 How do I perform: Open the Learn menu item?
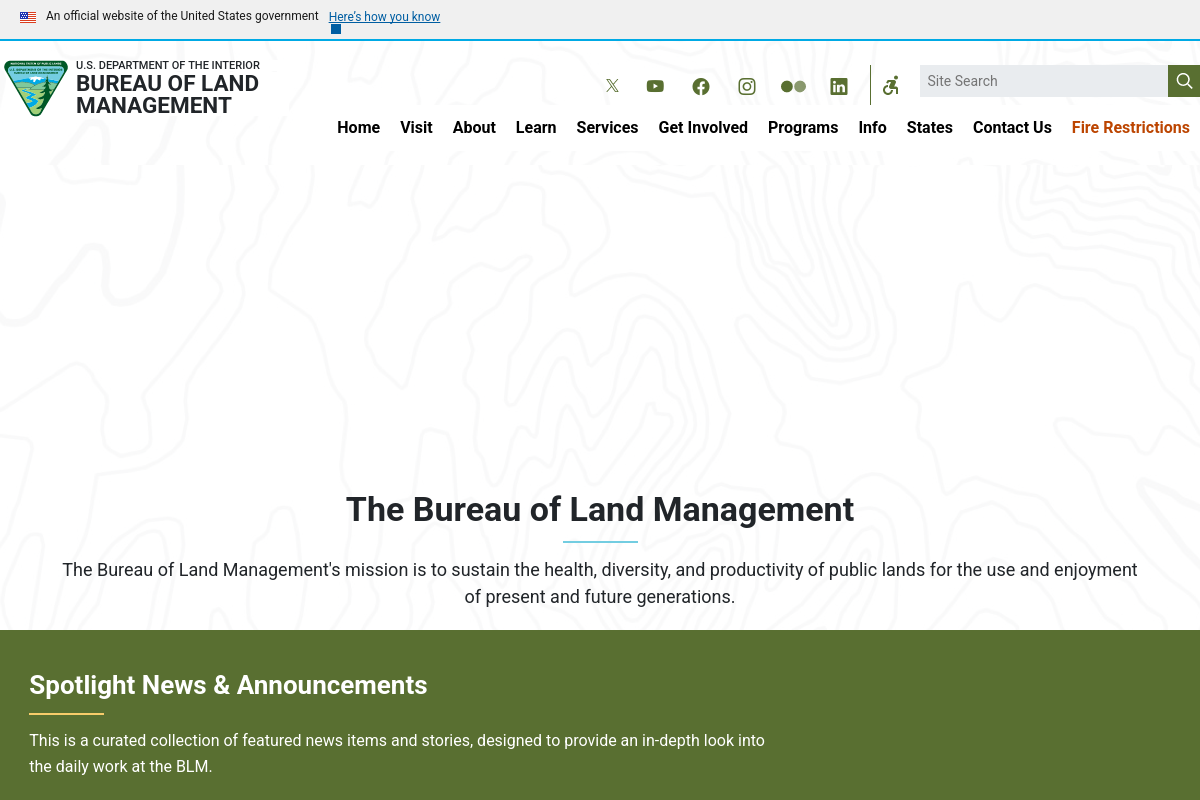(x=536, y=127)
